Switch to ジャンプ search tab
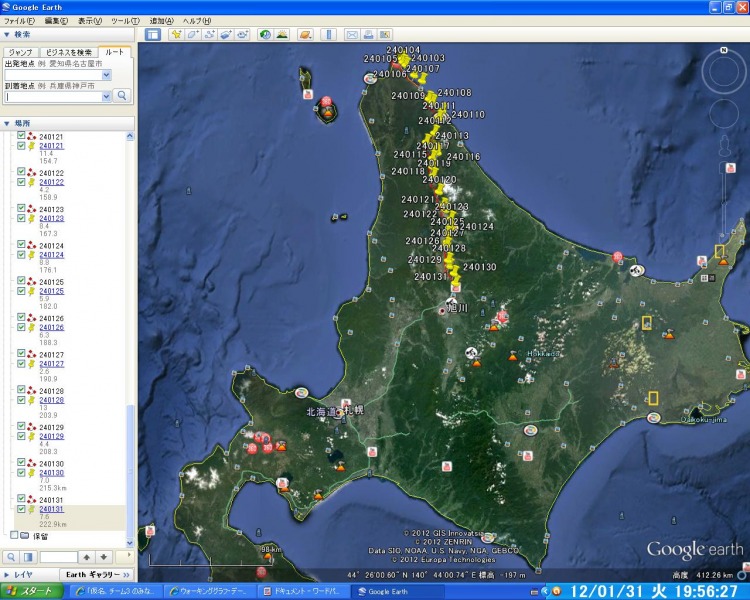Screen dimensions: 750x600 (x=20, y=52)
